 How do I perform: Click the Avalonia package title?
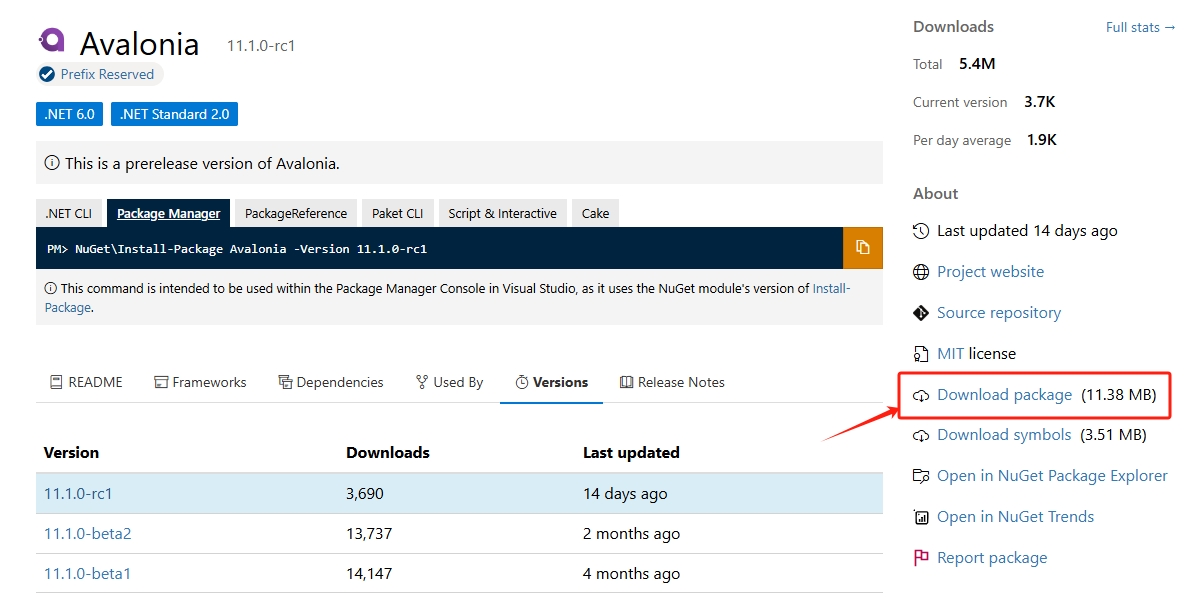pos(139,44)
